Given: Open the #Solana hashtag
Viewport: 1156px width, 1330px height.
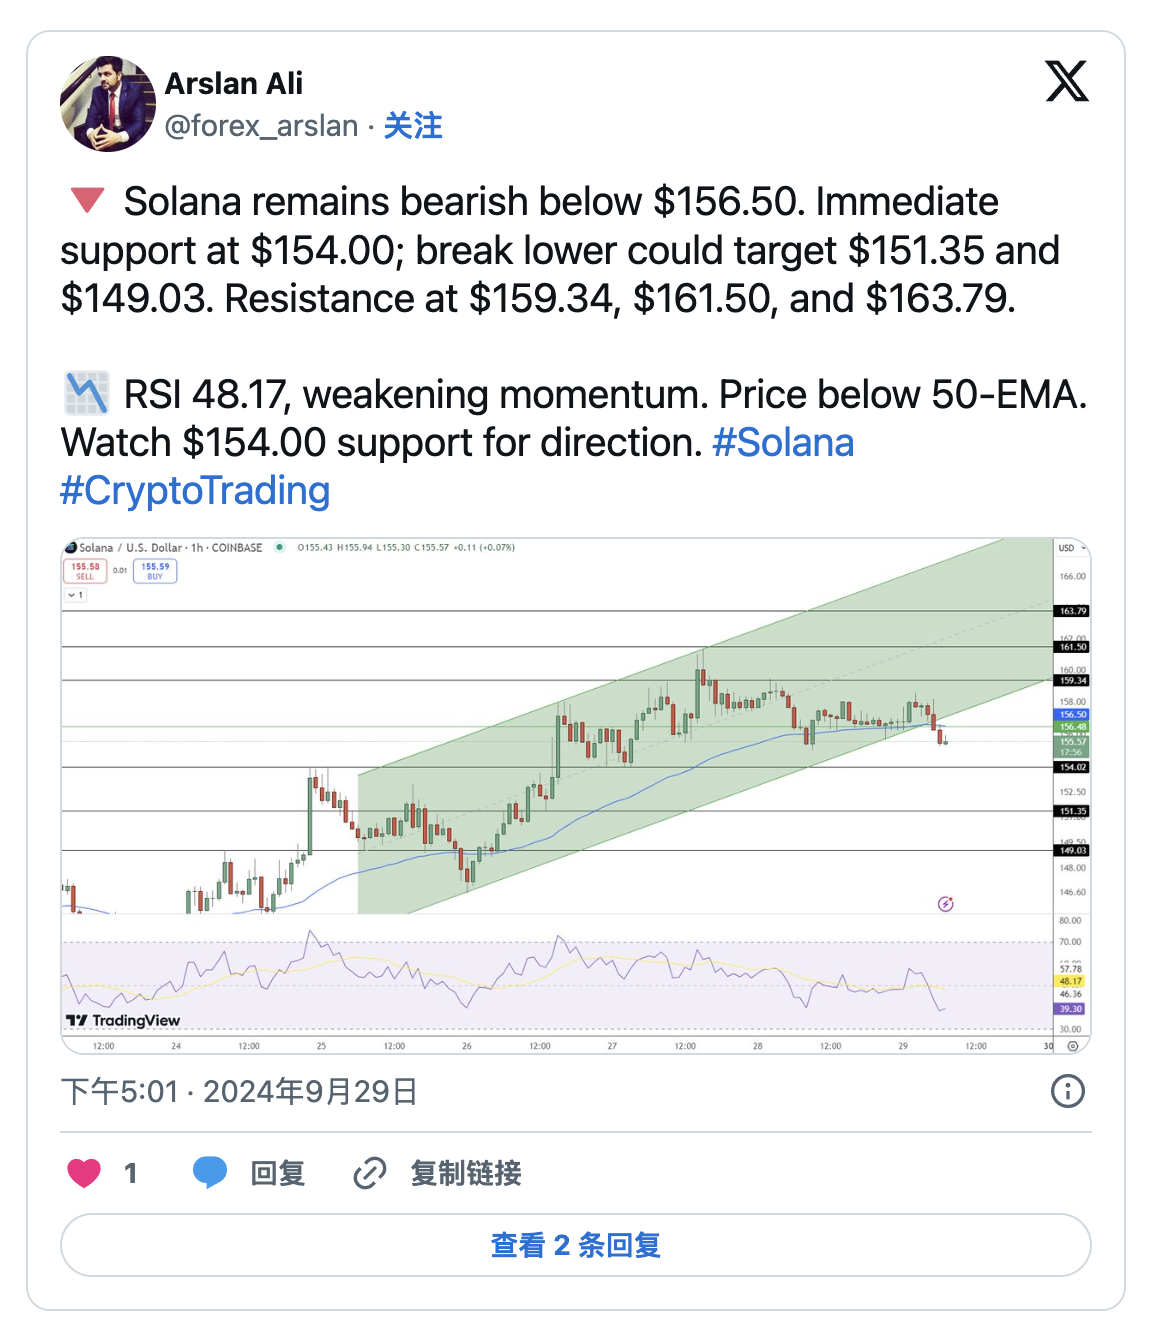Looking at the screenshot, I should pyautogui.click(x=783, y=442).
